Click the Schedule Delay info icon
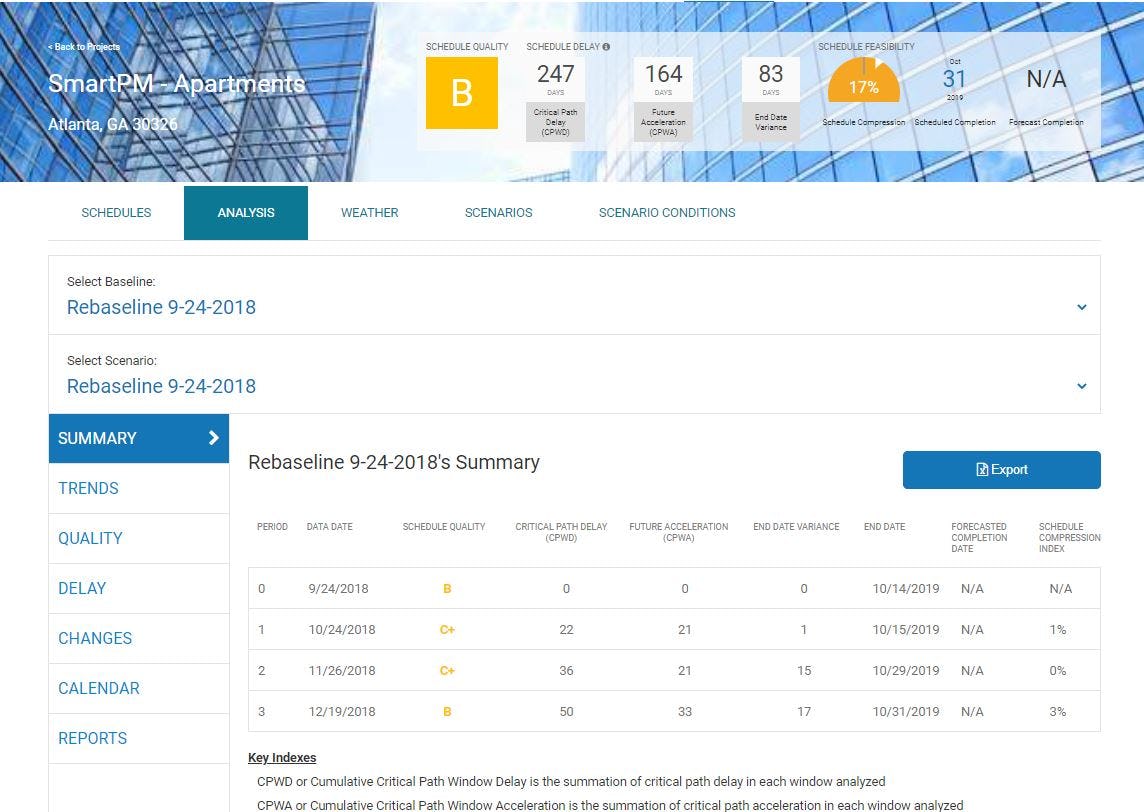1144x812 pixels. 605,46
